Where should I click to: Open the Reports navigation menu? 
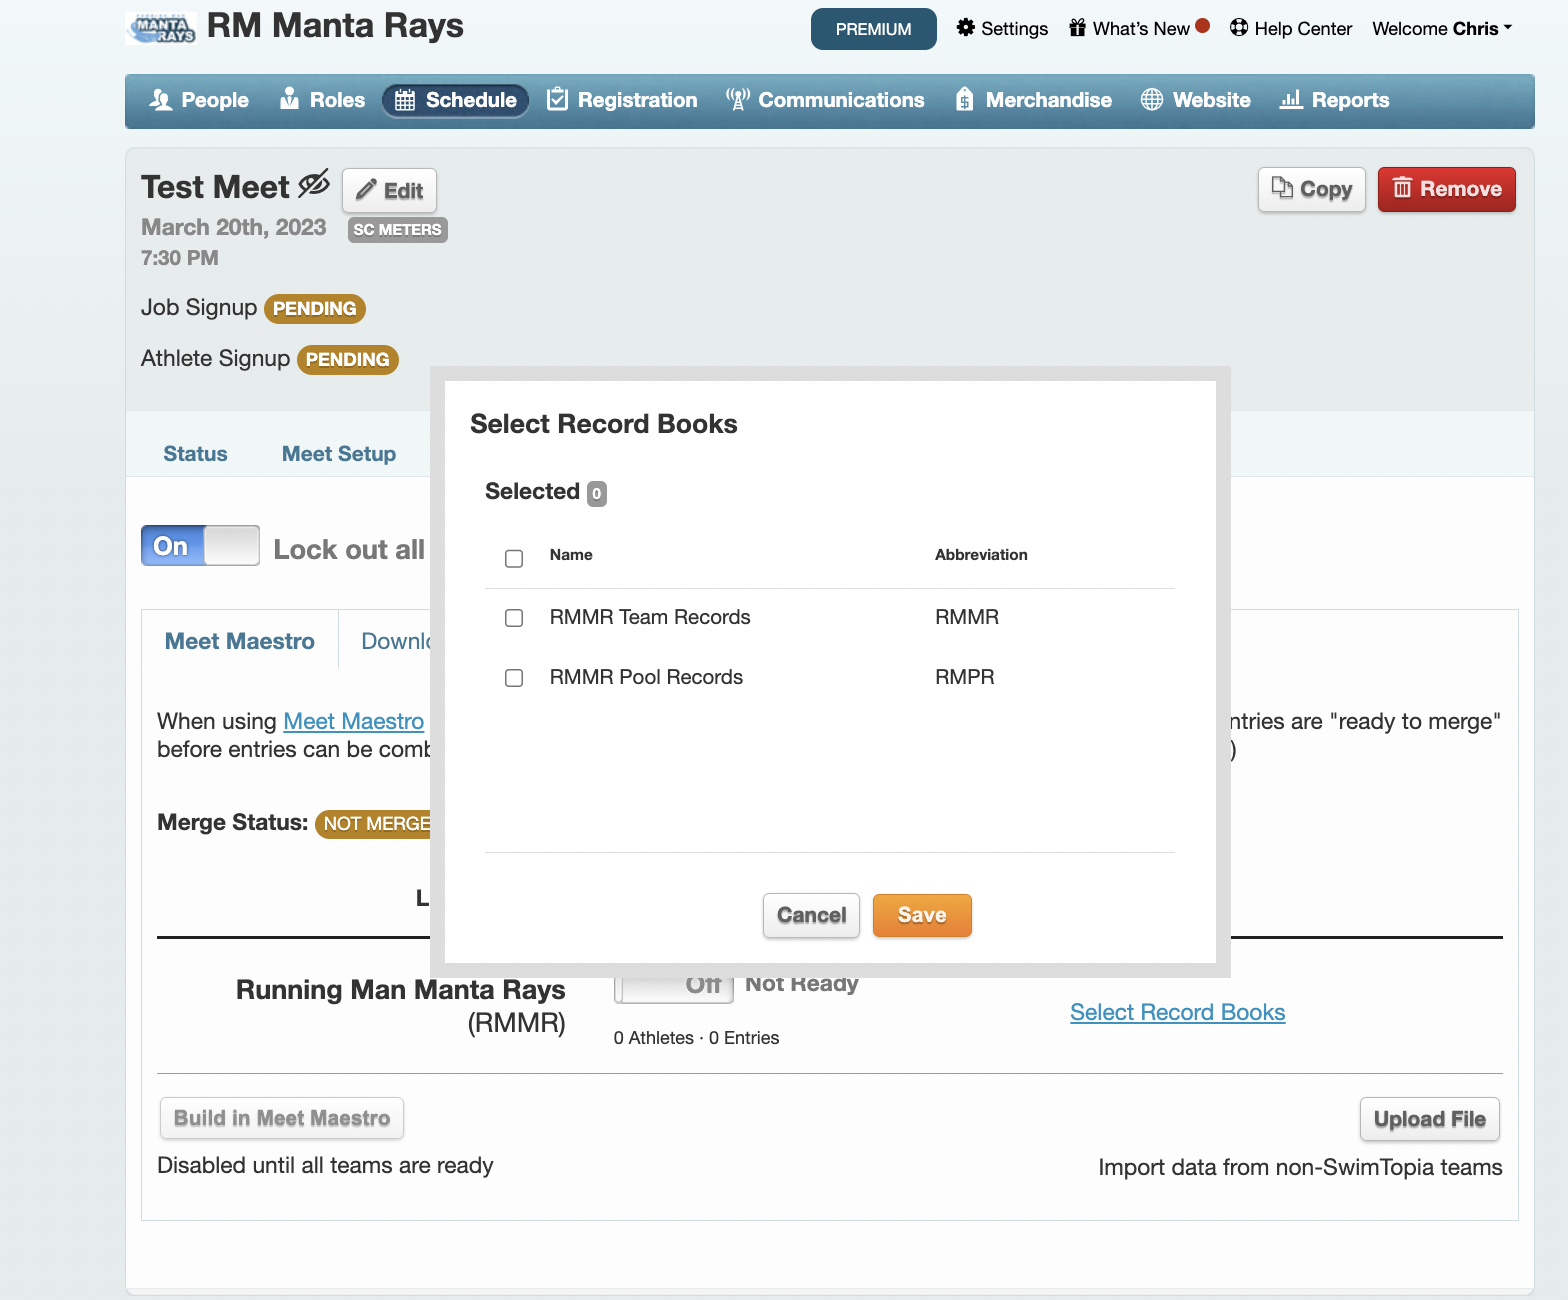point(1334,100)
